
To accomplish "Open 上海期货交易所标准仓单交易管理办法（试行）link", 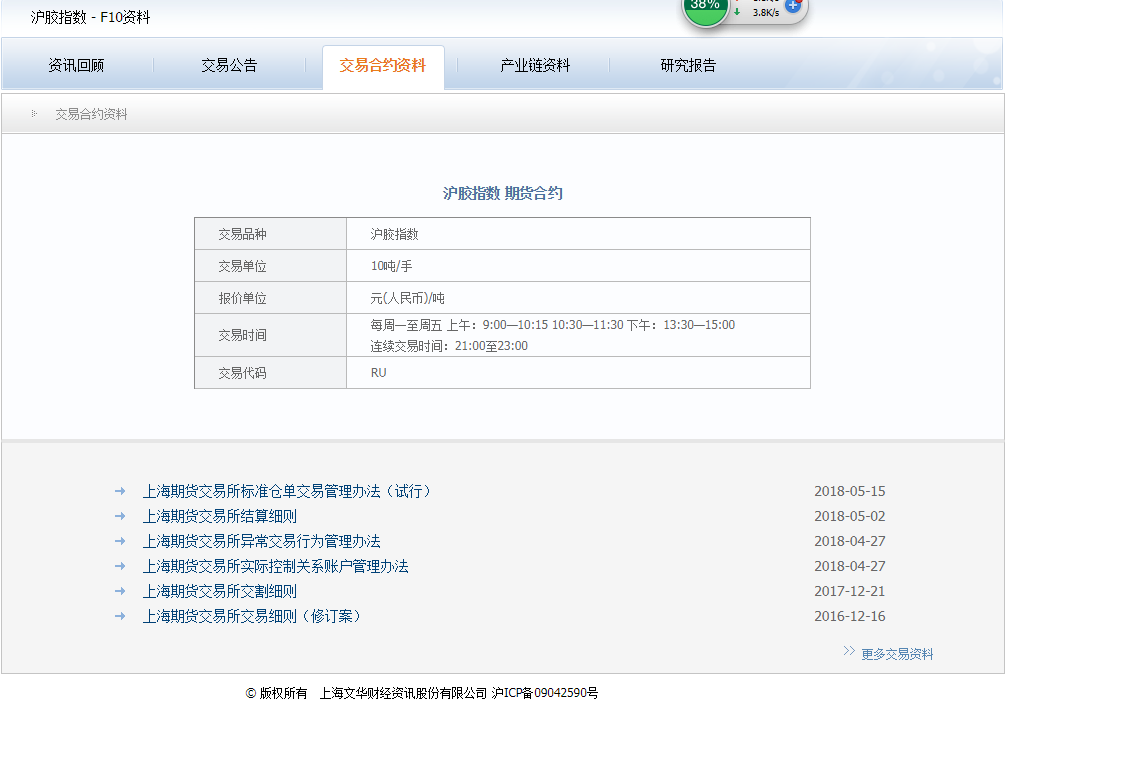I will (x=287, y=491).
